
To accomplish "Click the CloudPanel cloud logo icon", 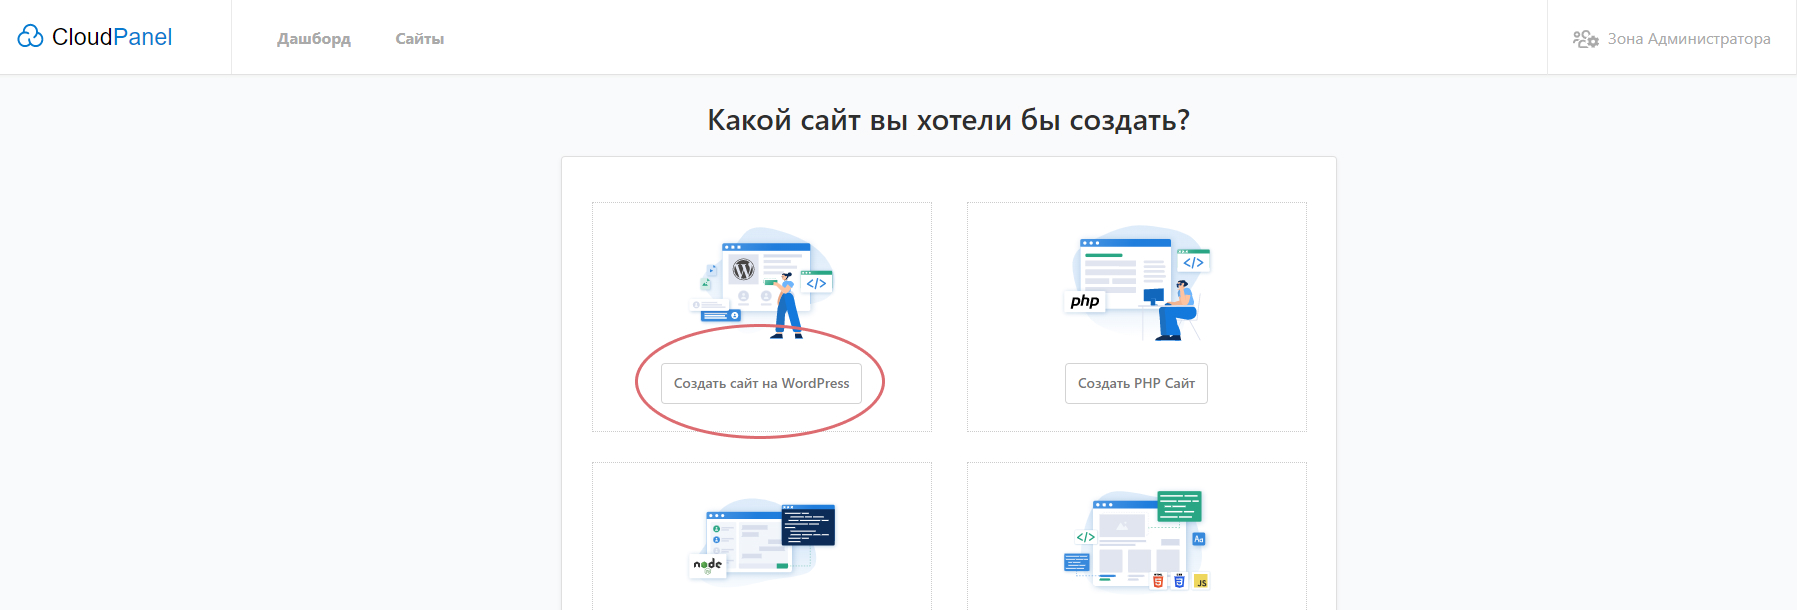I will (30, 37).
